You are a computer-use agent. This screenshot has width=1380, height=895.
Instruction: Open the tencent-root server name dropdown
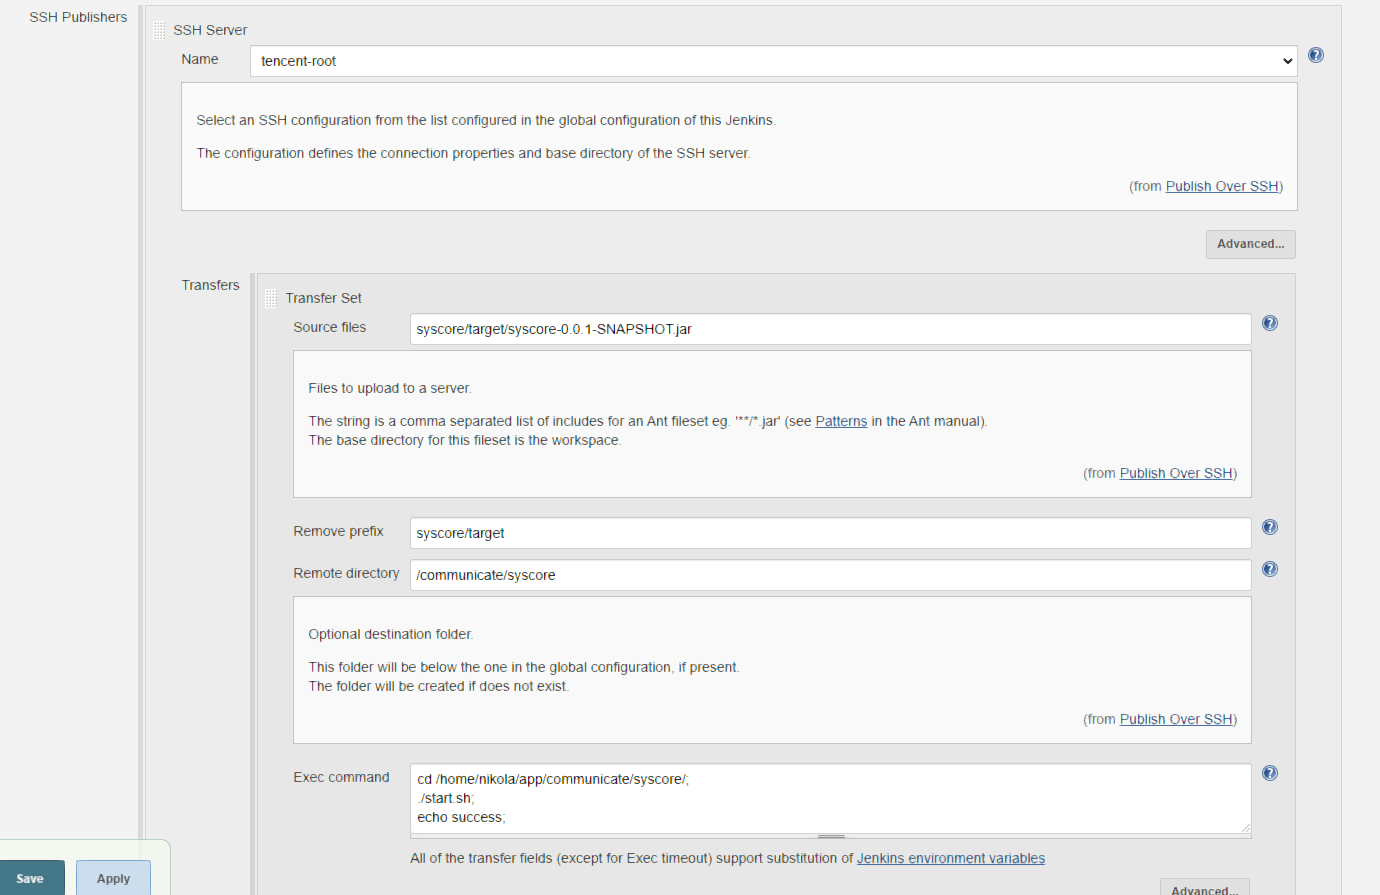(x=773, y=61)
